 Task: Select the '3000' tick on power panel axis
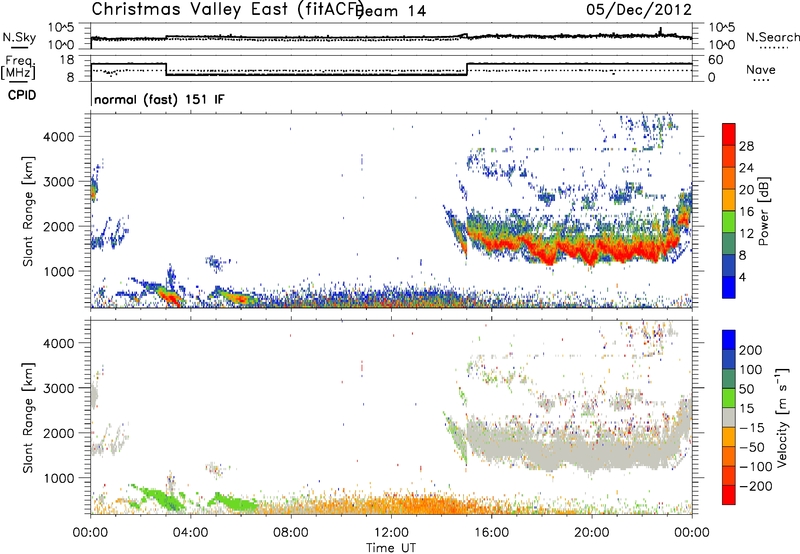(x=59, y=182)
